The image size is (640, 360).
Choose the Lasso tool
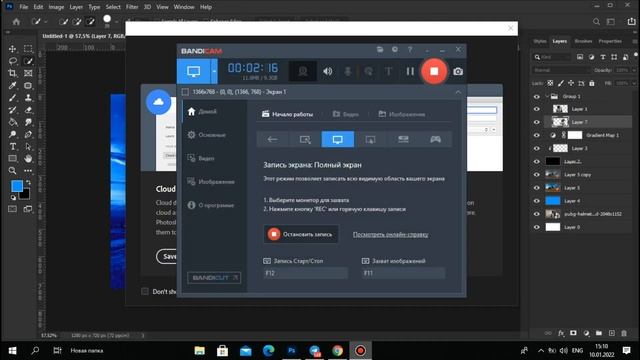tap(13, 61)
